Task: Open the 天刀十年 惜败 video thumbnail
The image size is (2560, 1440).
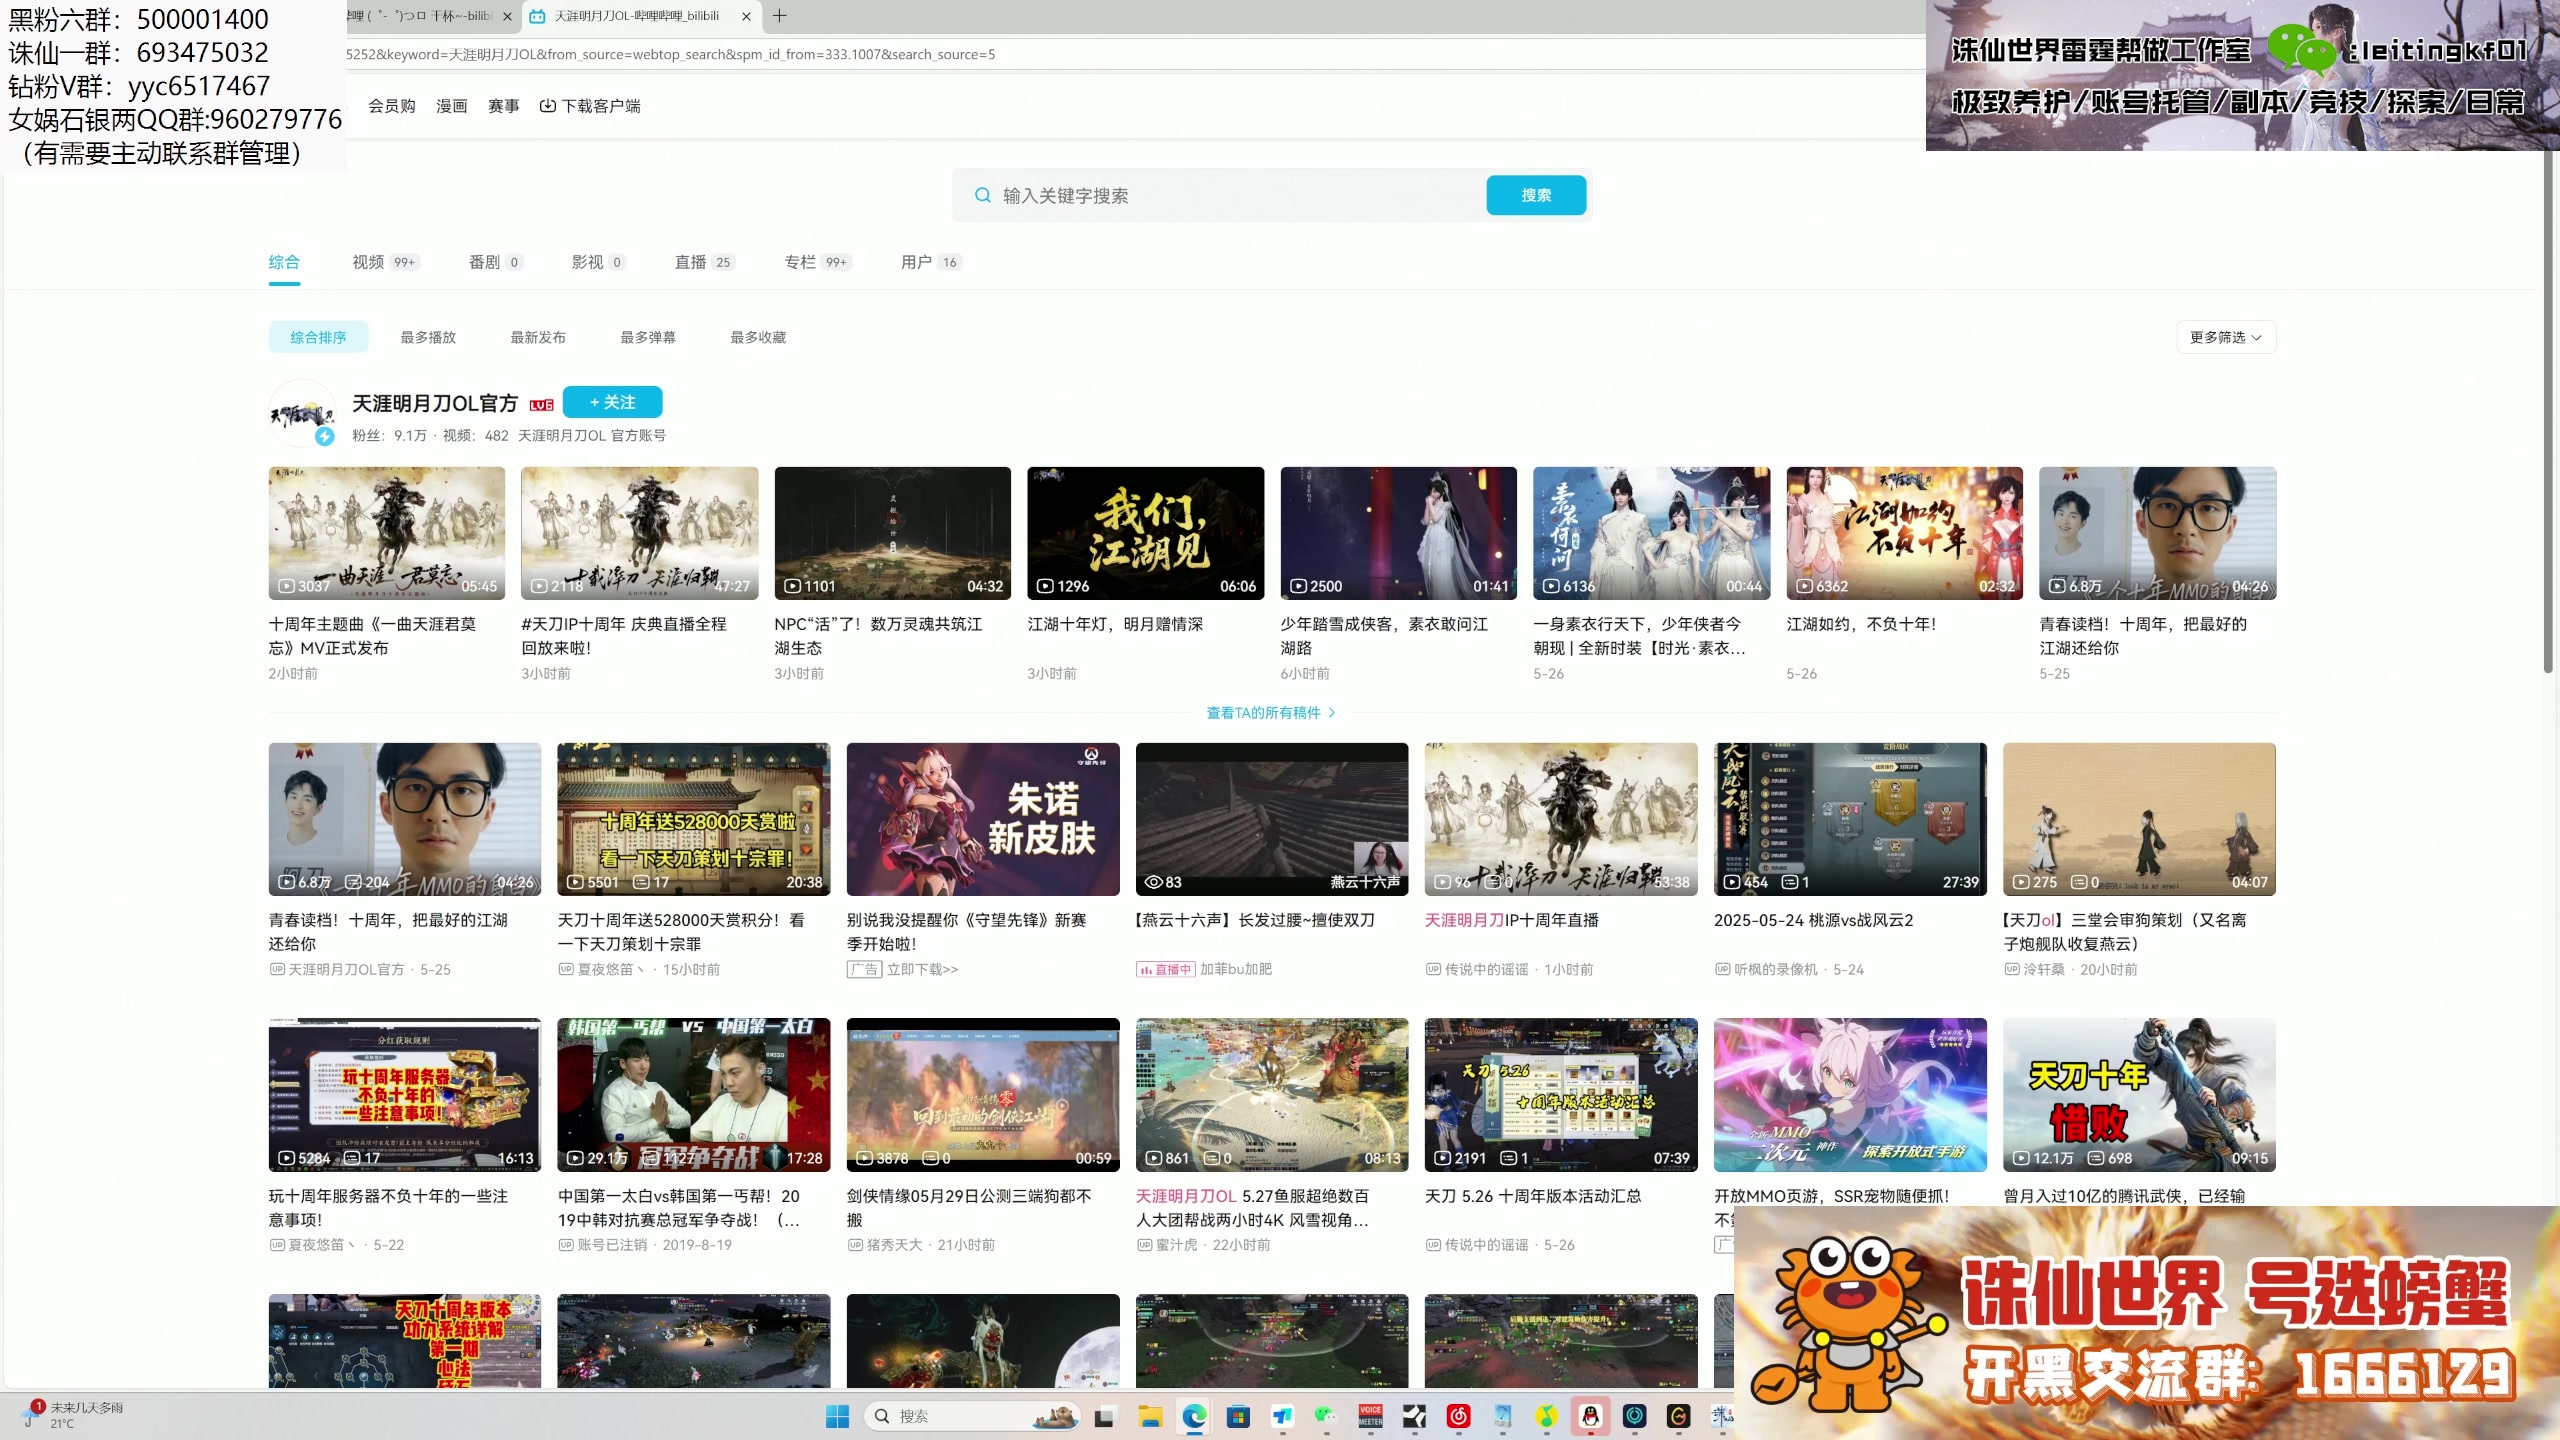Action: coord(2140,1095)
